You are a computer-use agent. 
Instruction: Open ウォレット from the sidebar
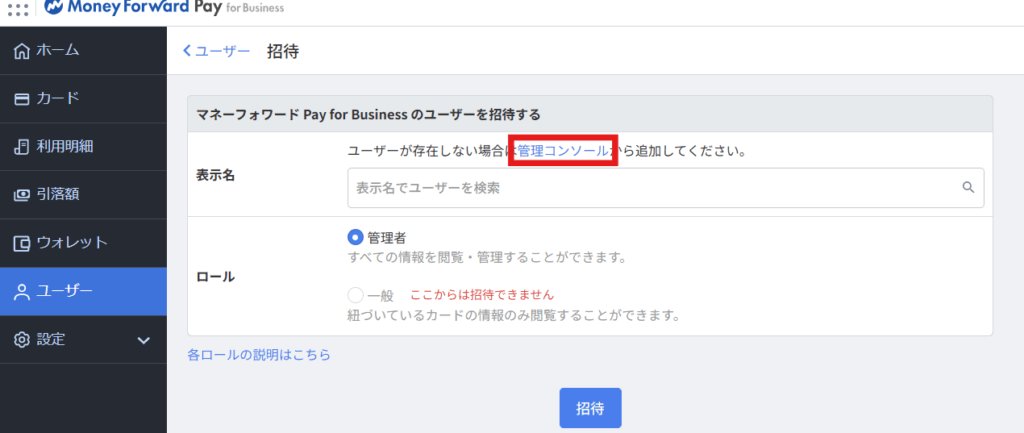71,243
